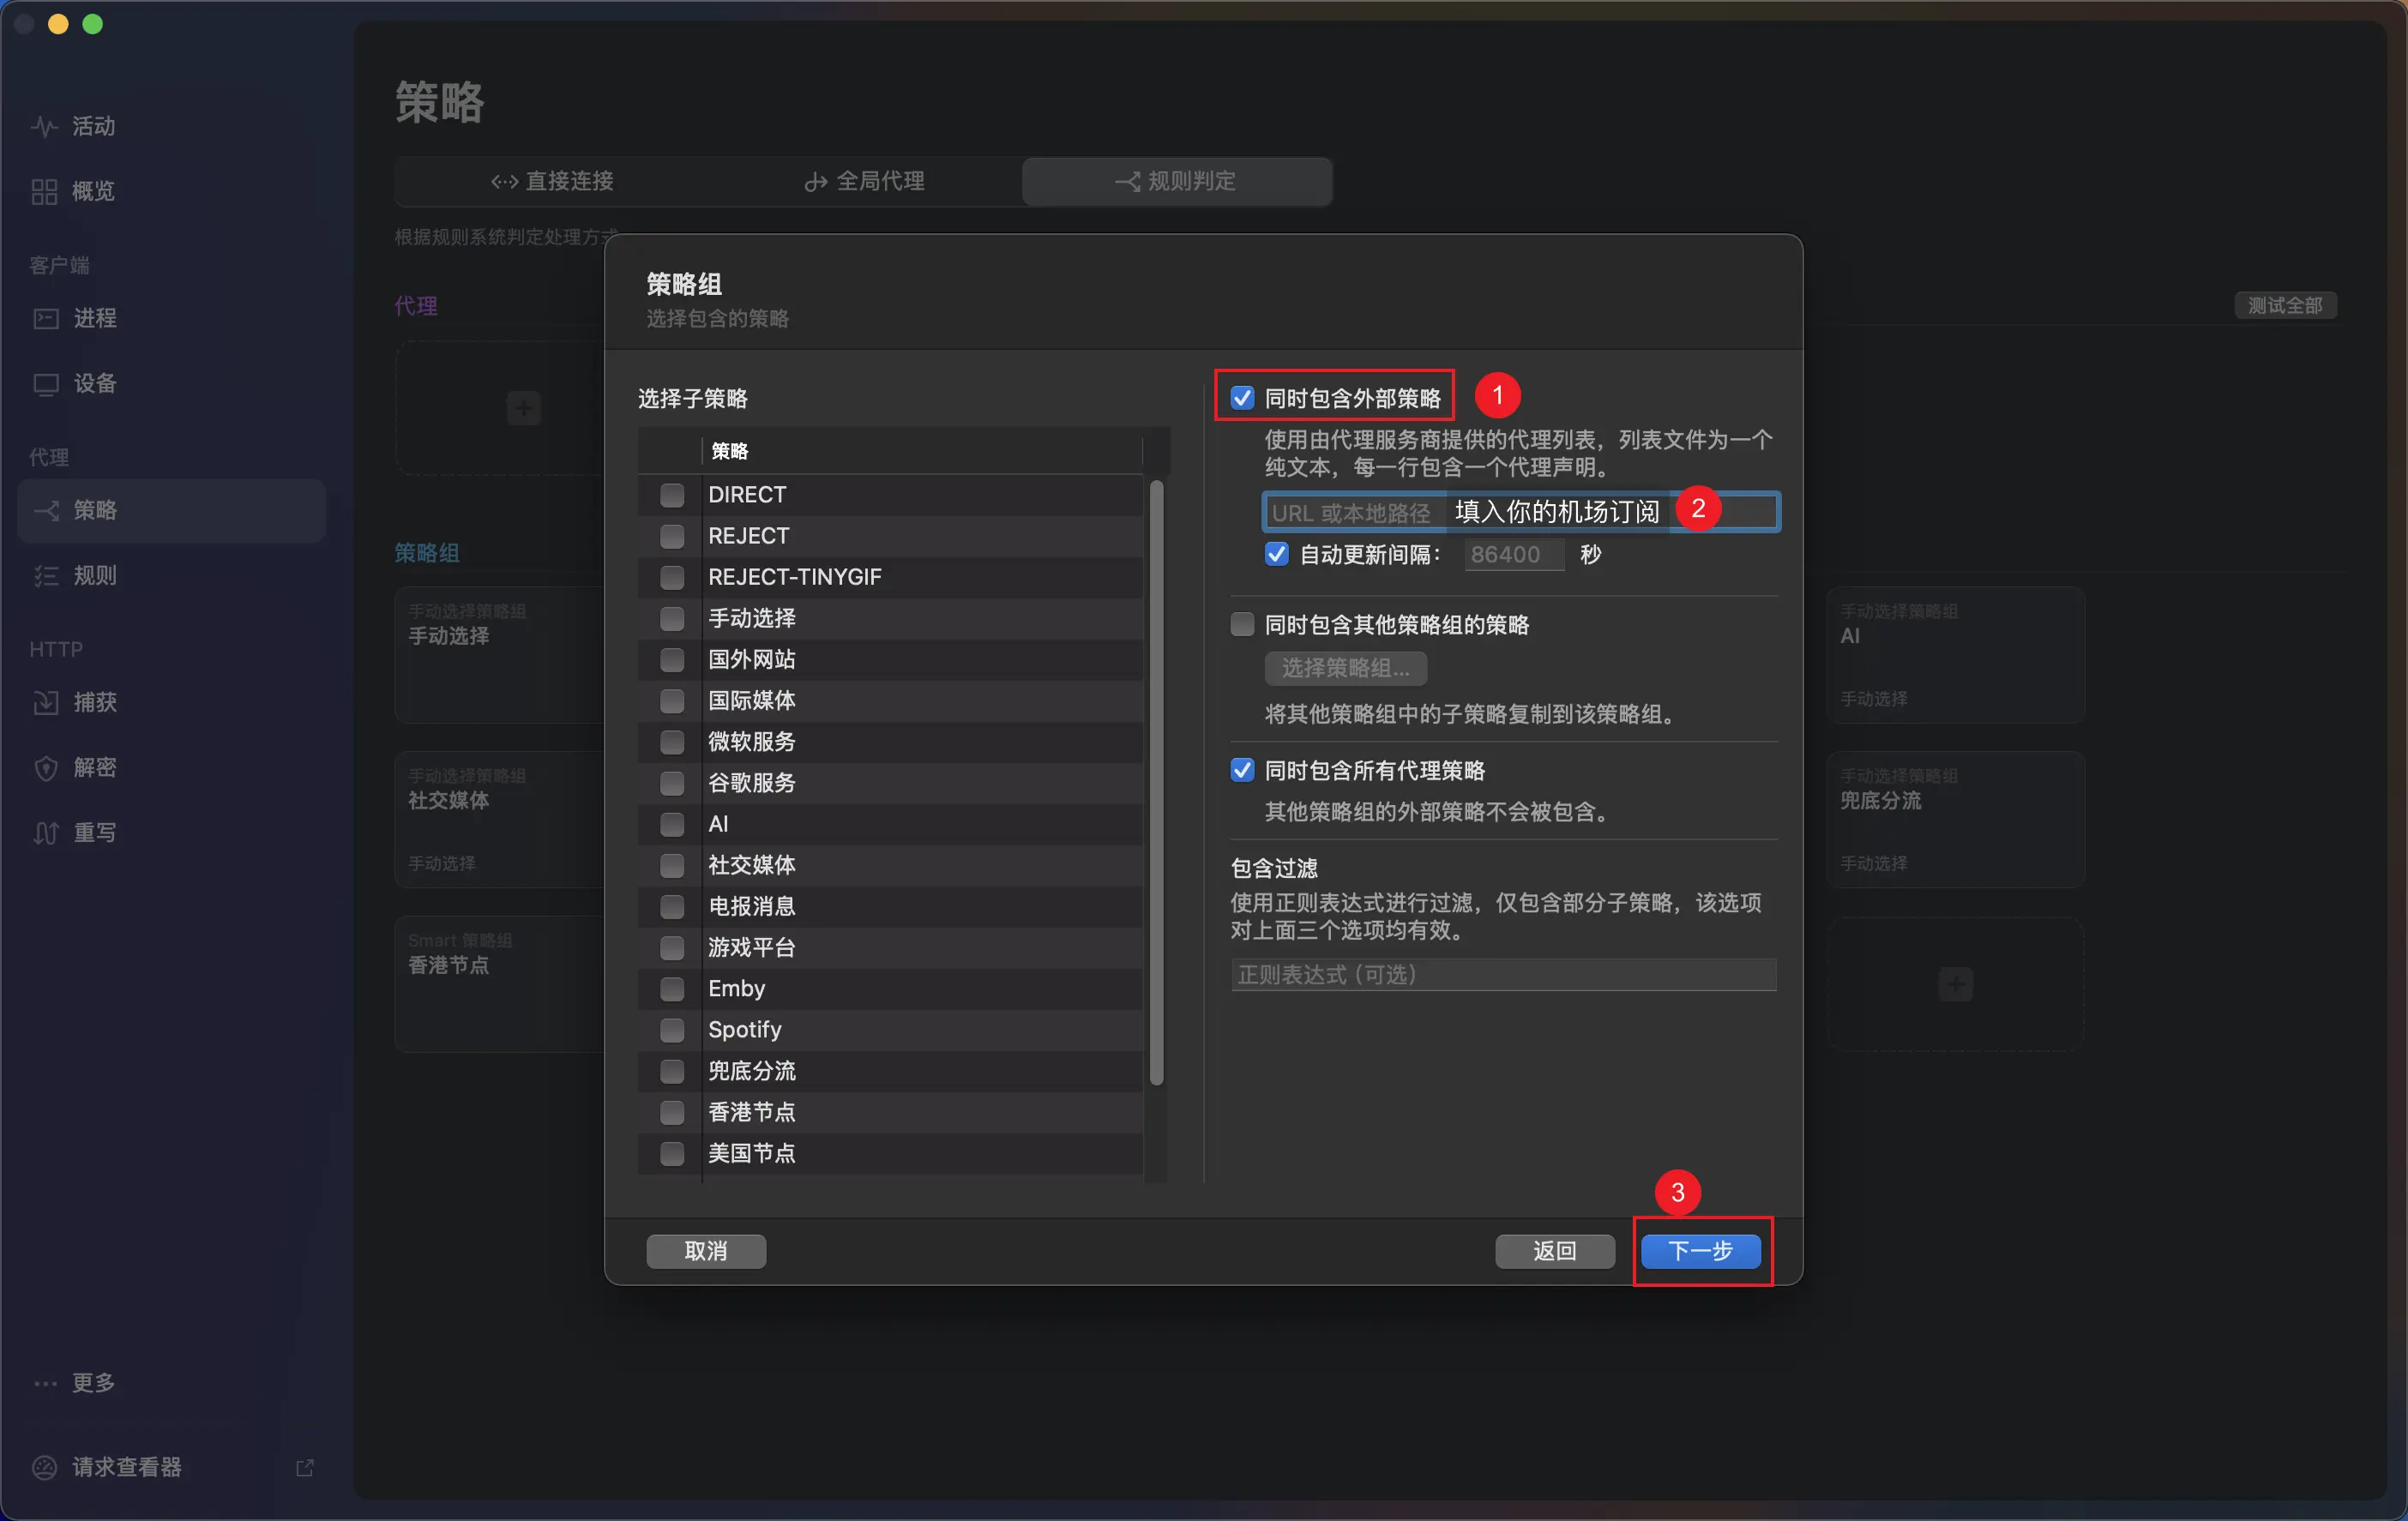Enable 同时包含其他策略组的策略 checkbox
This screenshot has height=1521, width=2408.
pos(1242,625)
